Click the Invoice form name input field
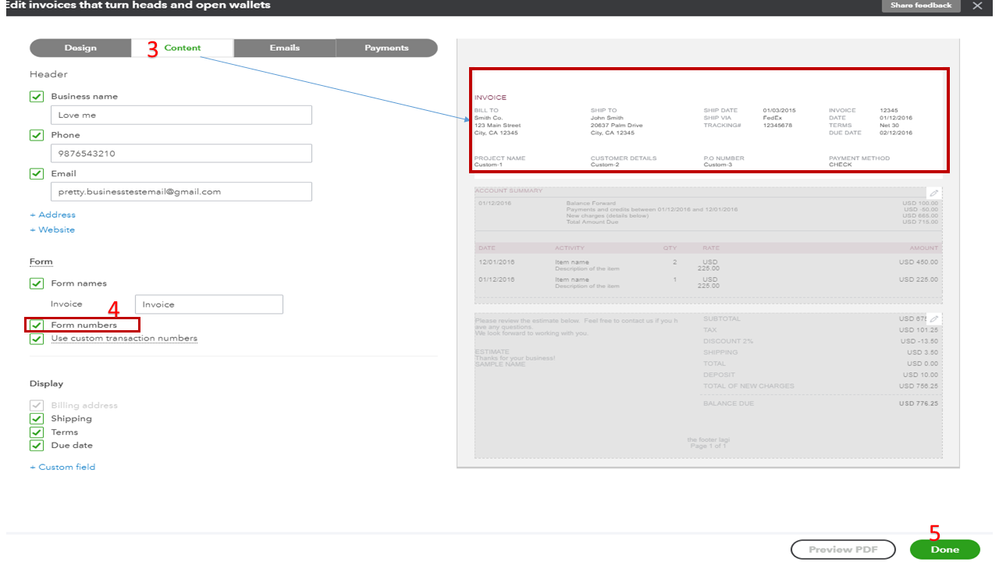999x562 pixels. 209,305
